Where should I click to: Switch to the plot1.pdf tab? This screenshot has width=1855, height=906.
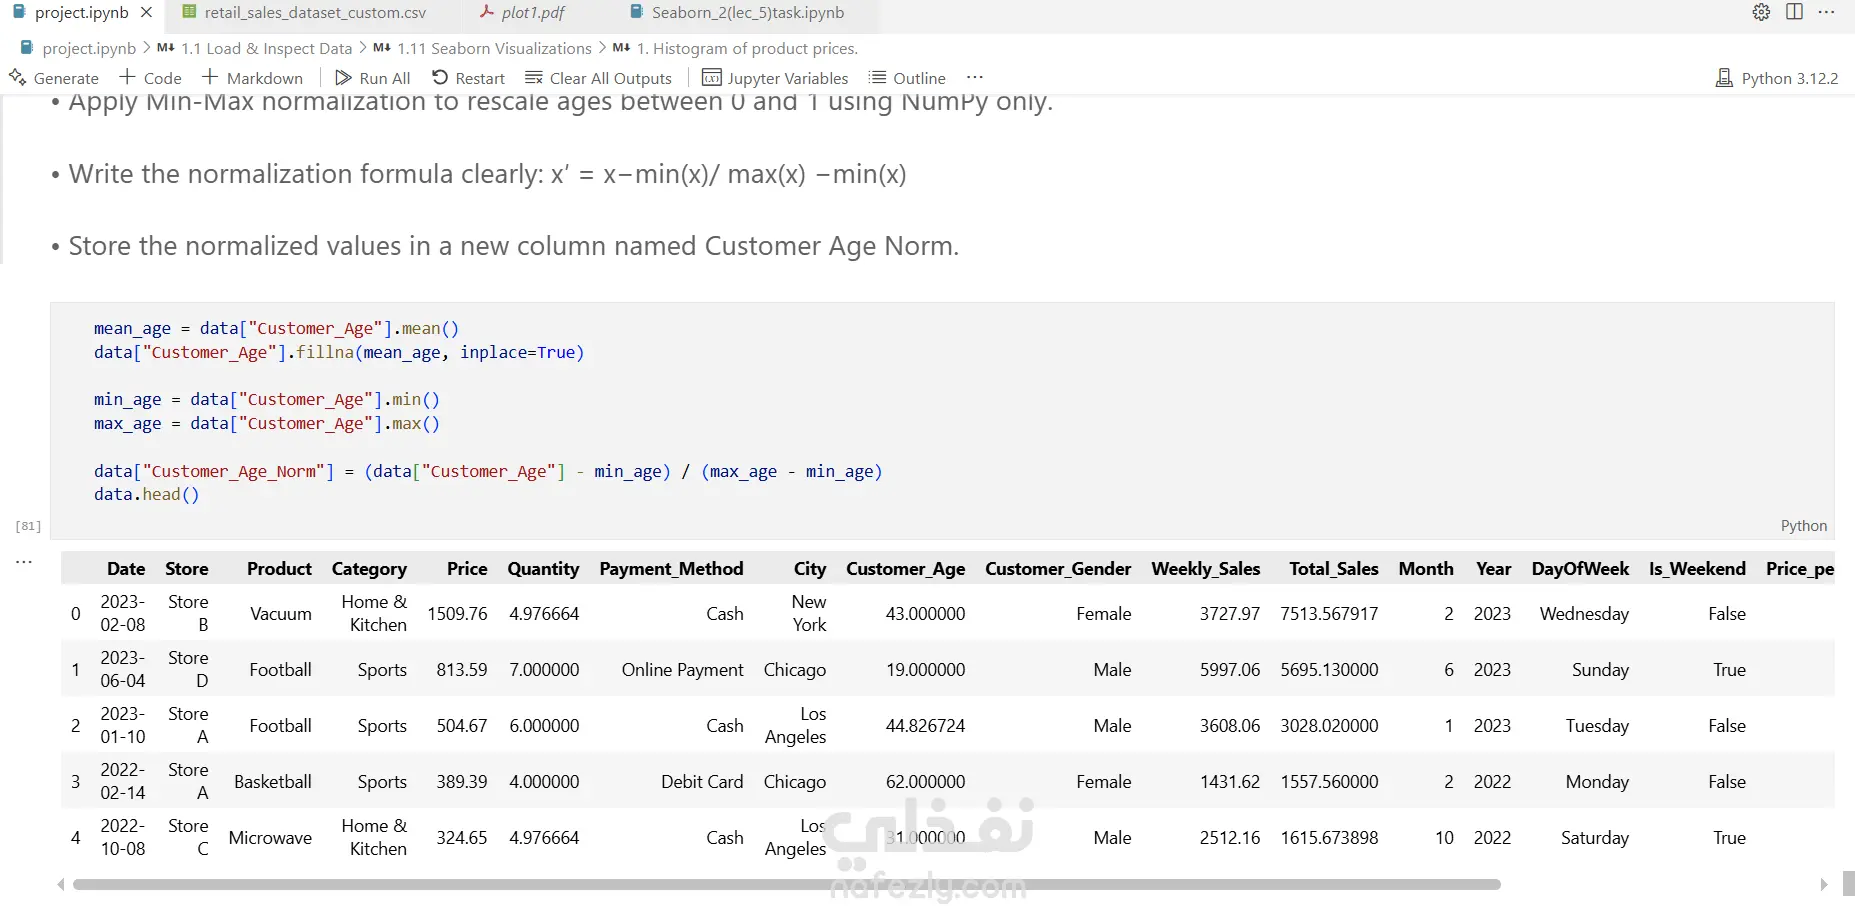(532, 13)
